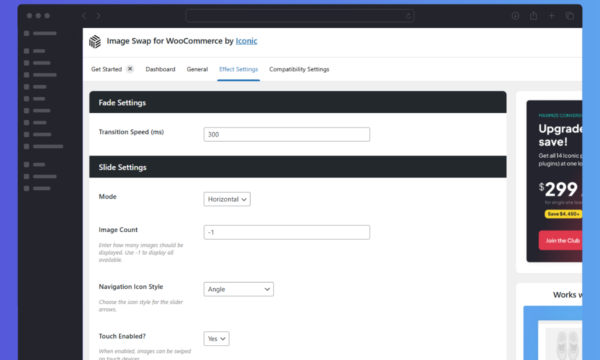Click the browser address bar
The image size is (600, 360).
pyautogui.click(x=300, y=16)
